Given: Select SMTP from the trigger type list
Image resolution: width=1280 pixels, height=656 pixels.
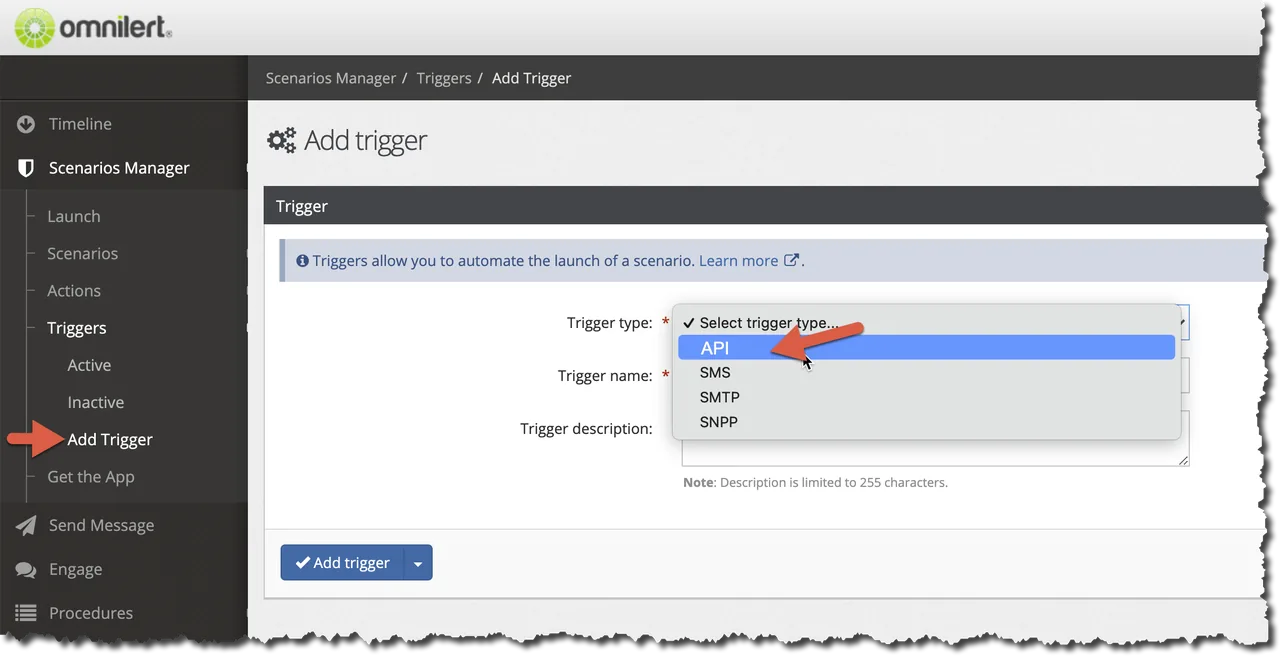Looking at the screenshot, I should (926, 397).
